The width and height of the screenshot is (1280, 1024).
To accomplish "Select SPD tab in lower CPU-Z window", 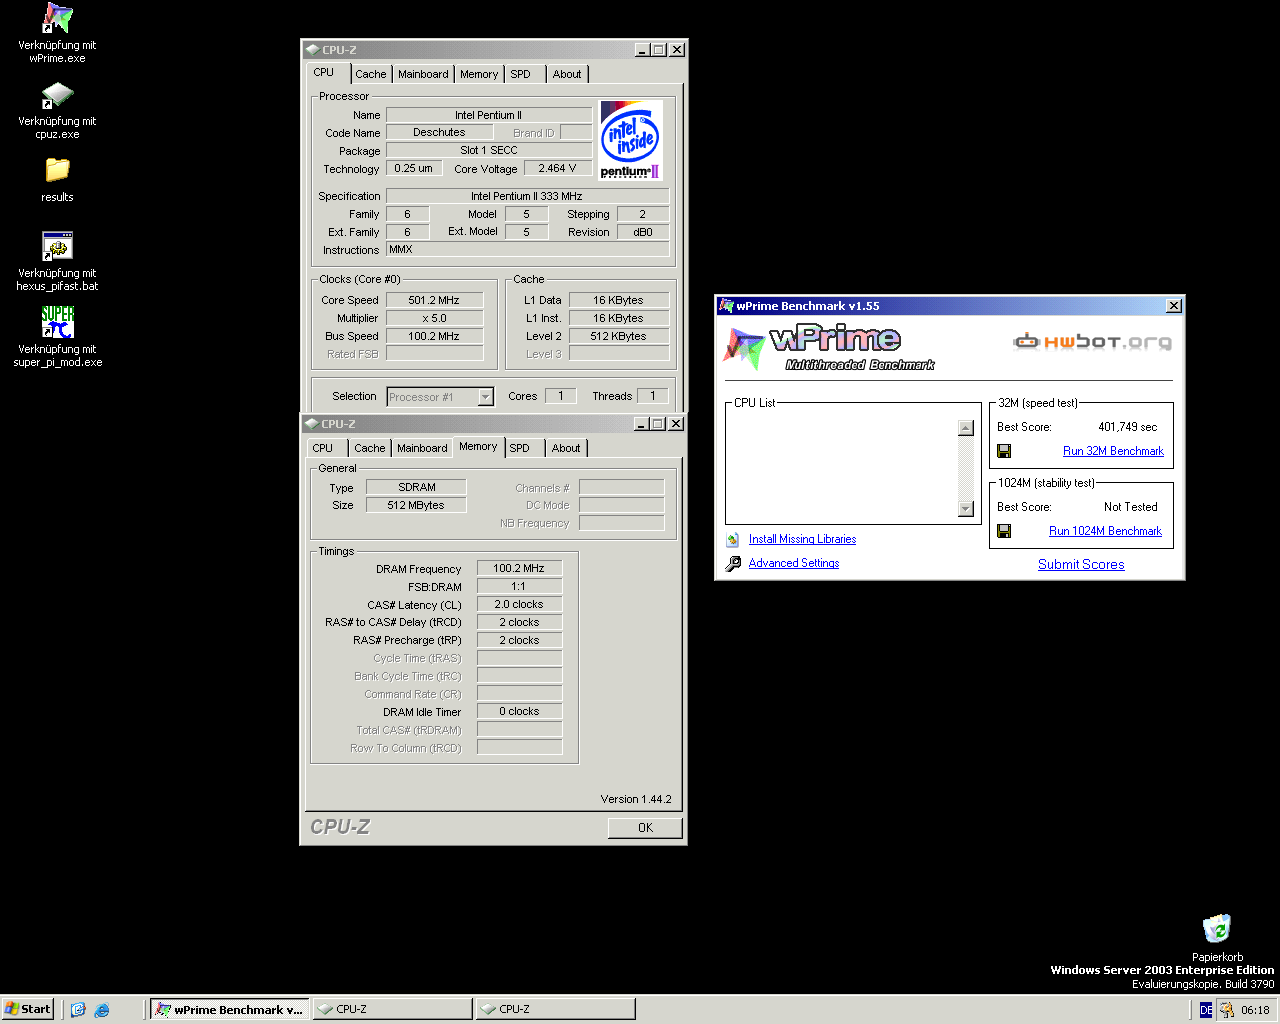I will click(520, 448).
